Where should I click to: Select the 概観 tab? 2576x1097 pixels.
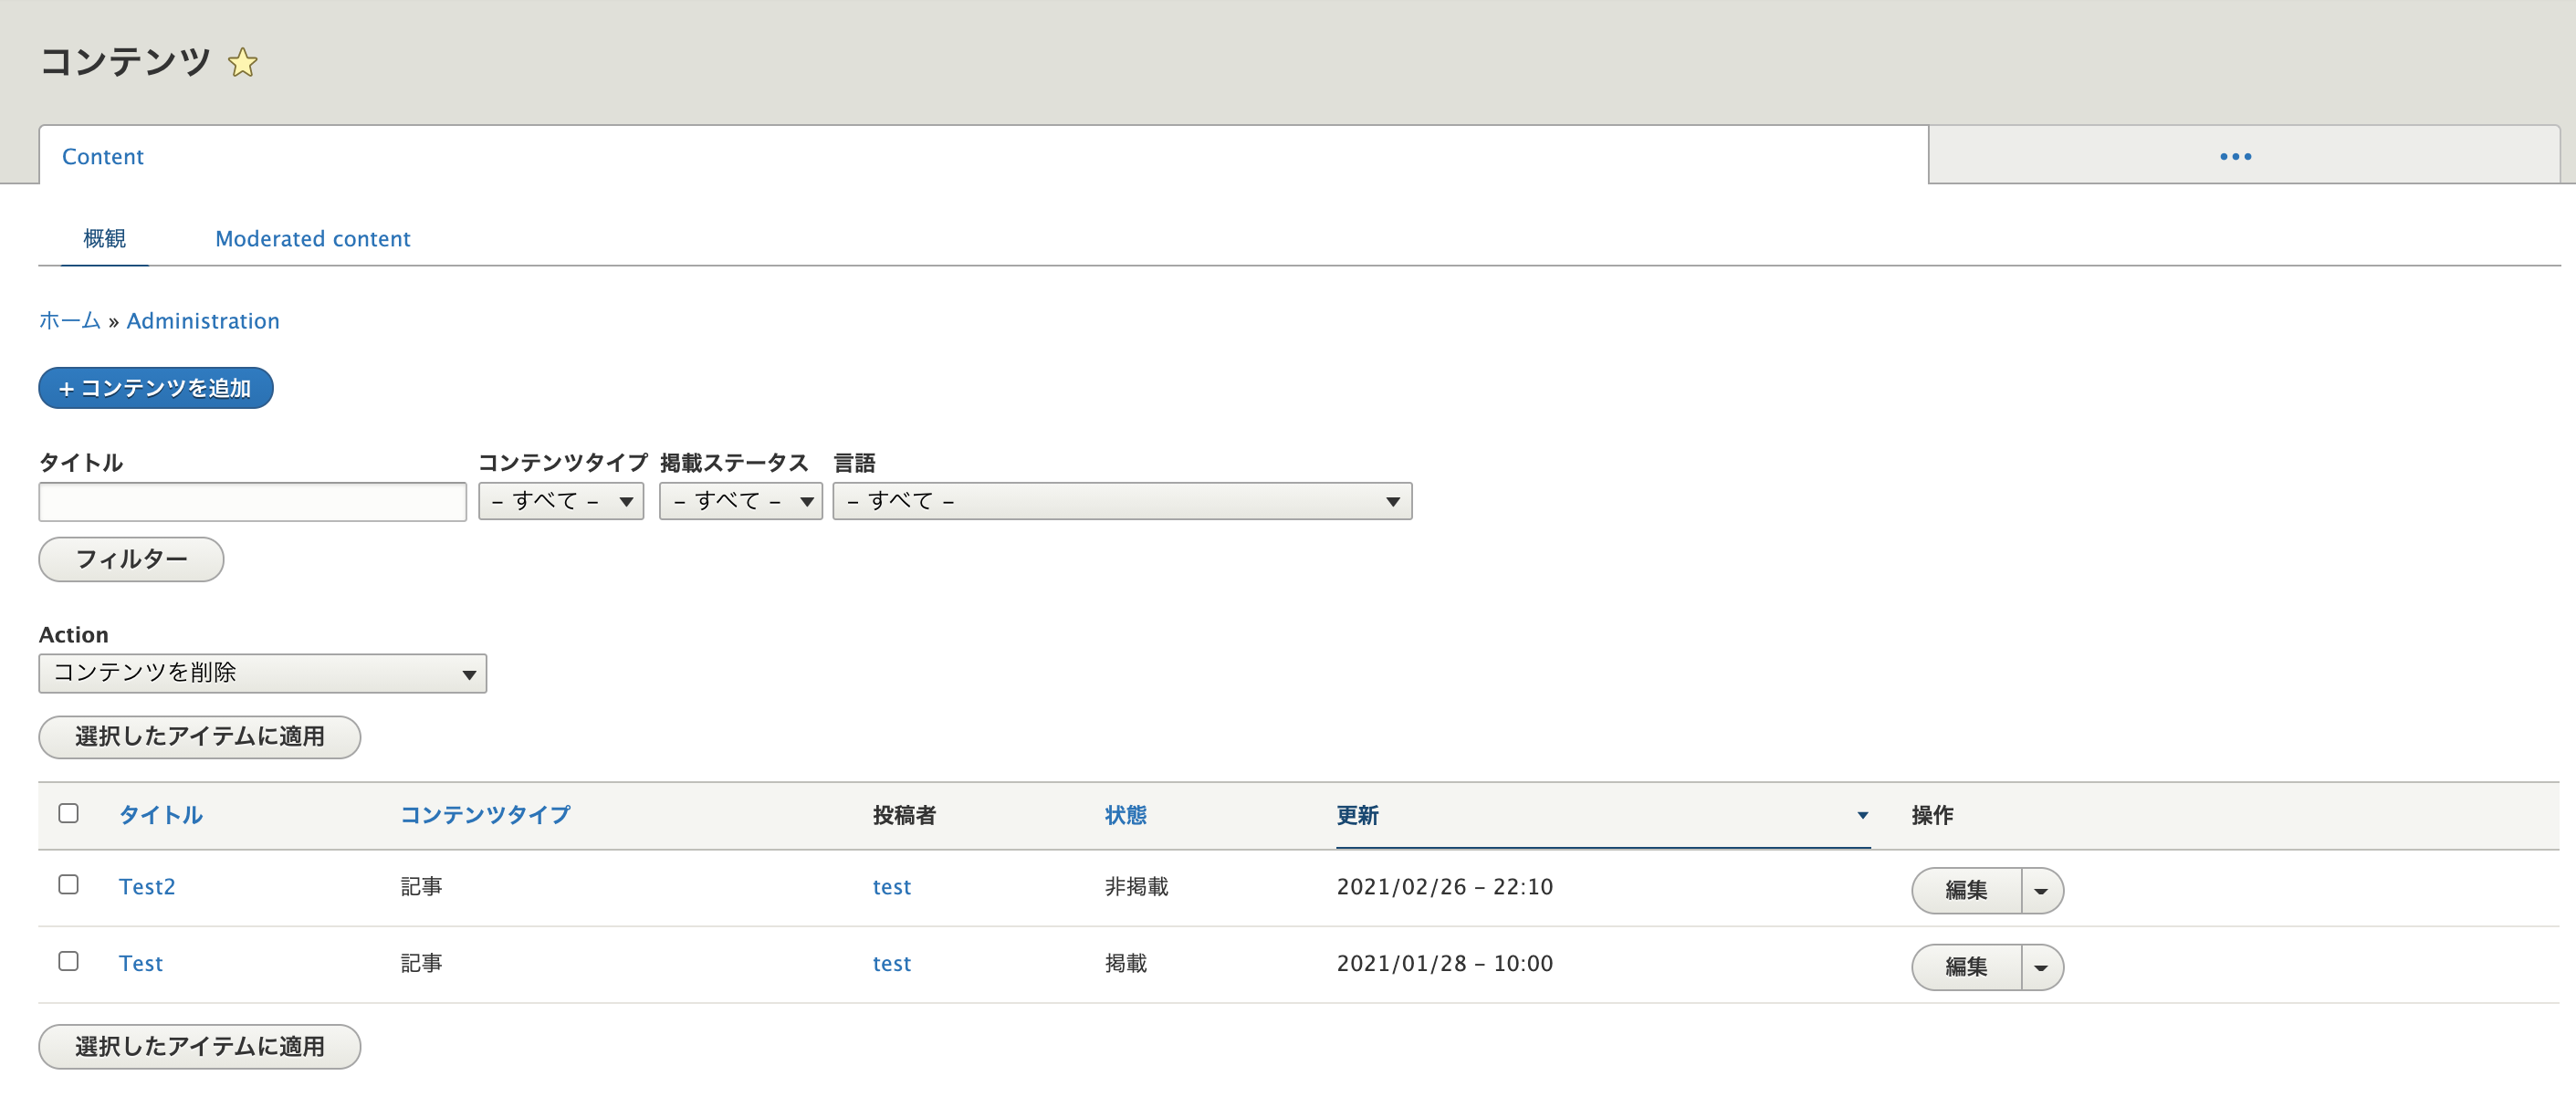(x=104, y=238)
